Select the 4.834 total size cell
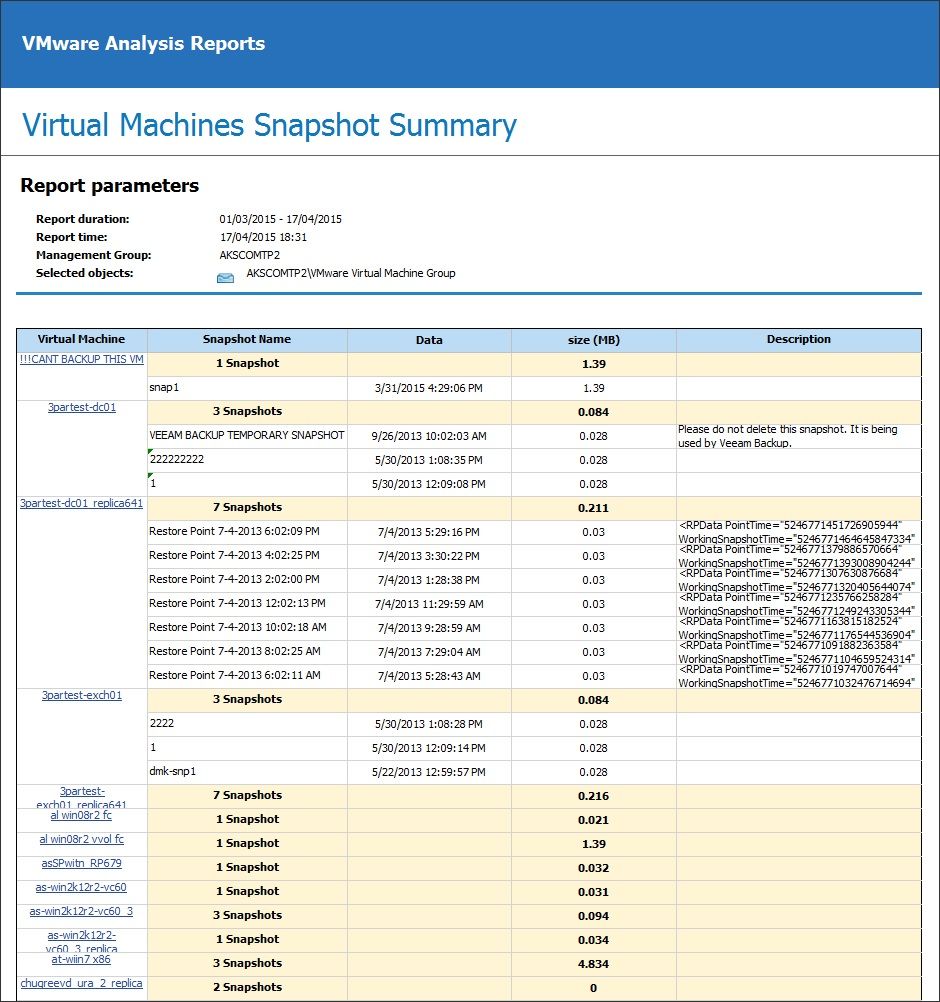 [594, 964]
